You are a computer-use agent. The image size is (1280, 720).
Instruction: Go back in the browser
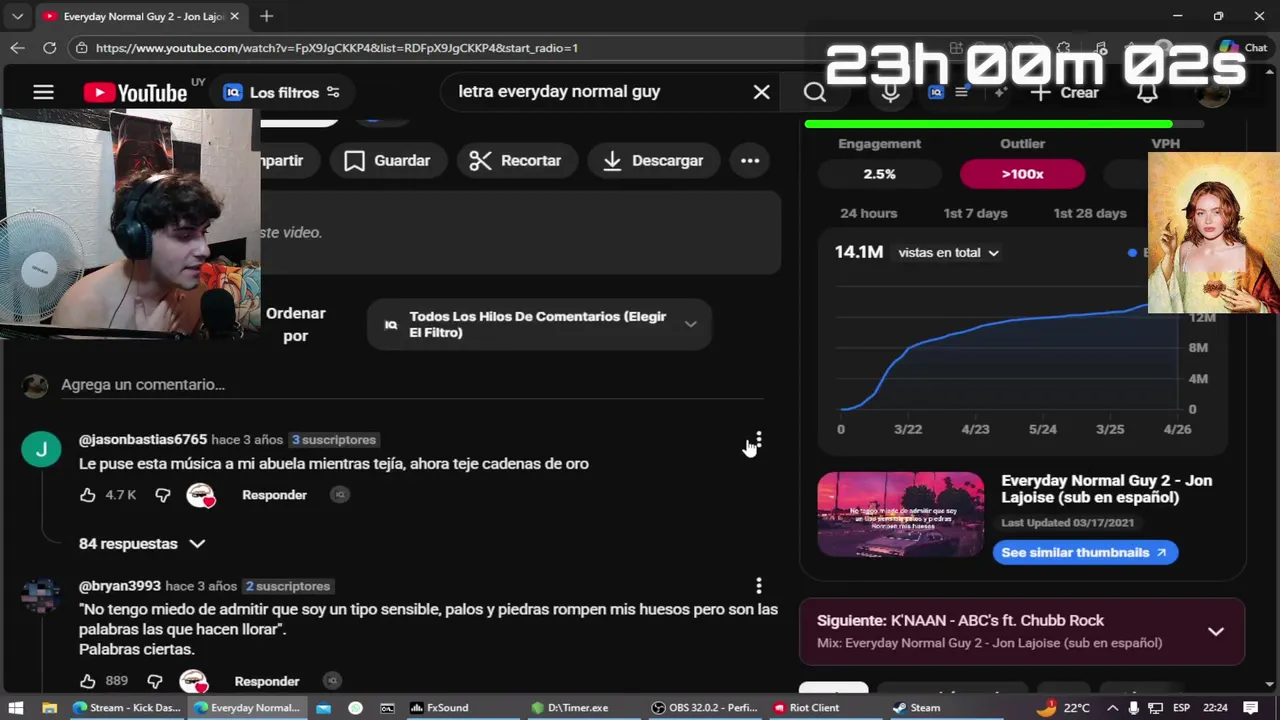(x=17, y=47)
